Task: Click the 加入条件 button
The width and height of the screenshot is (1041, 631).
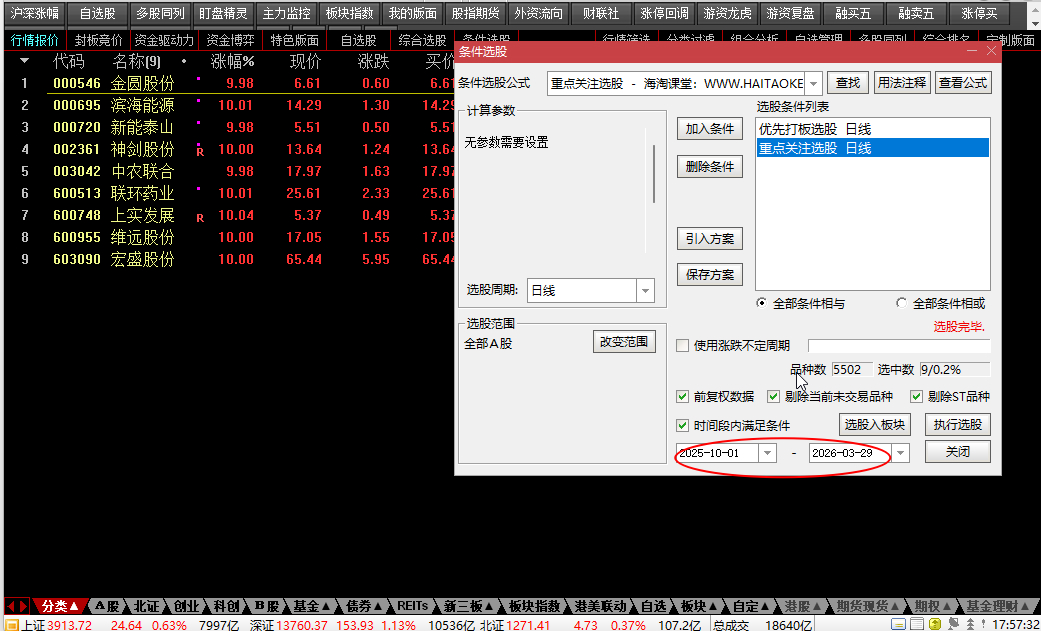Action: point(710,129)
